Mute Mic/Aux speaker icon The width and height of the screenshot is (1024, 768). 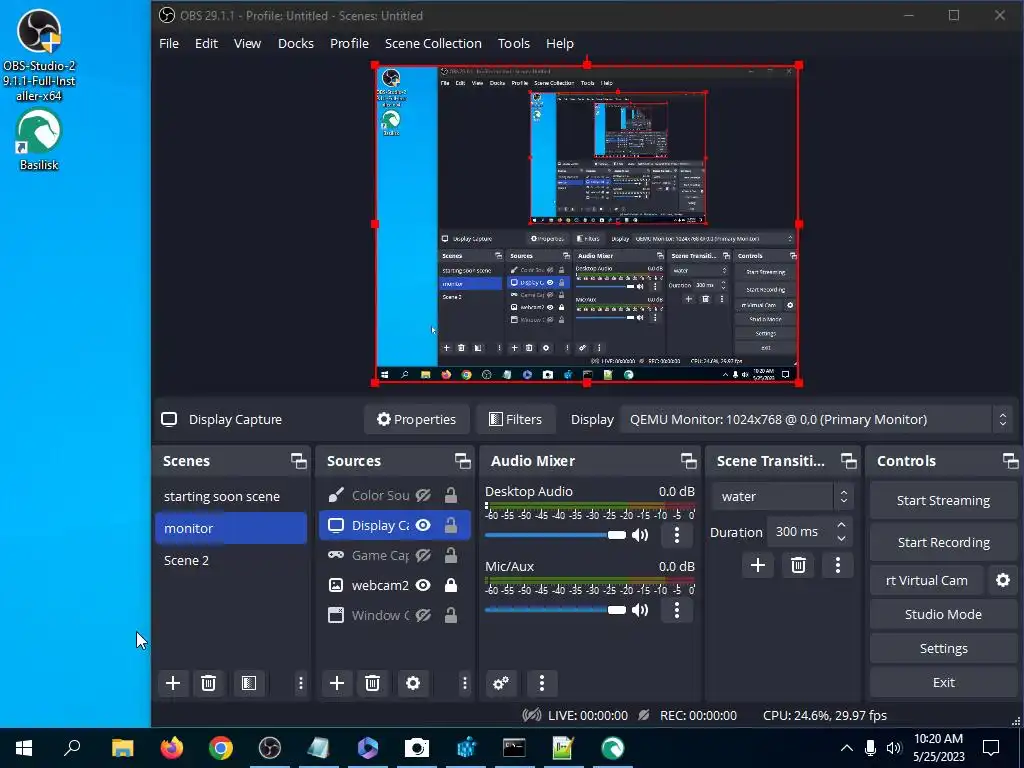tap(640, 610)
